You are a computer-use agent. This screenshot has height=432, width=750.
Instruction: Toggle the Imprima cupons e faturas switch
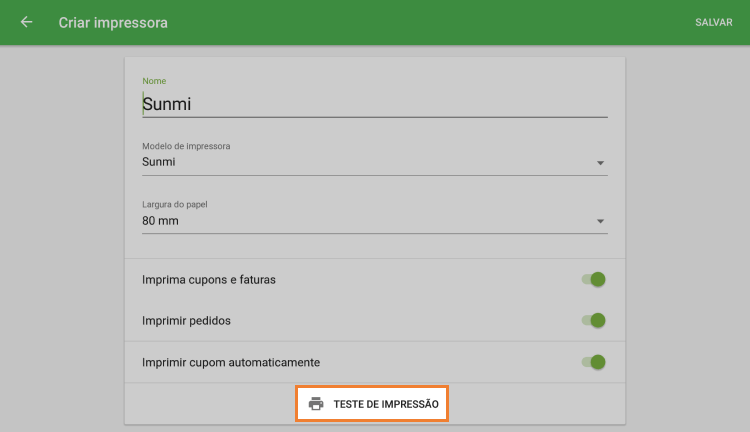pyautogui.click(x=594, y=279)
